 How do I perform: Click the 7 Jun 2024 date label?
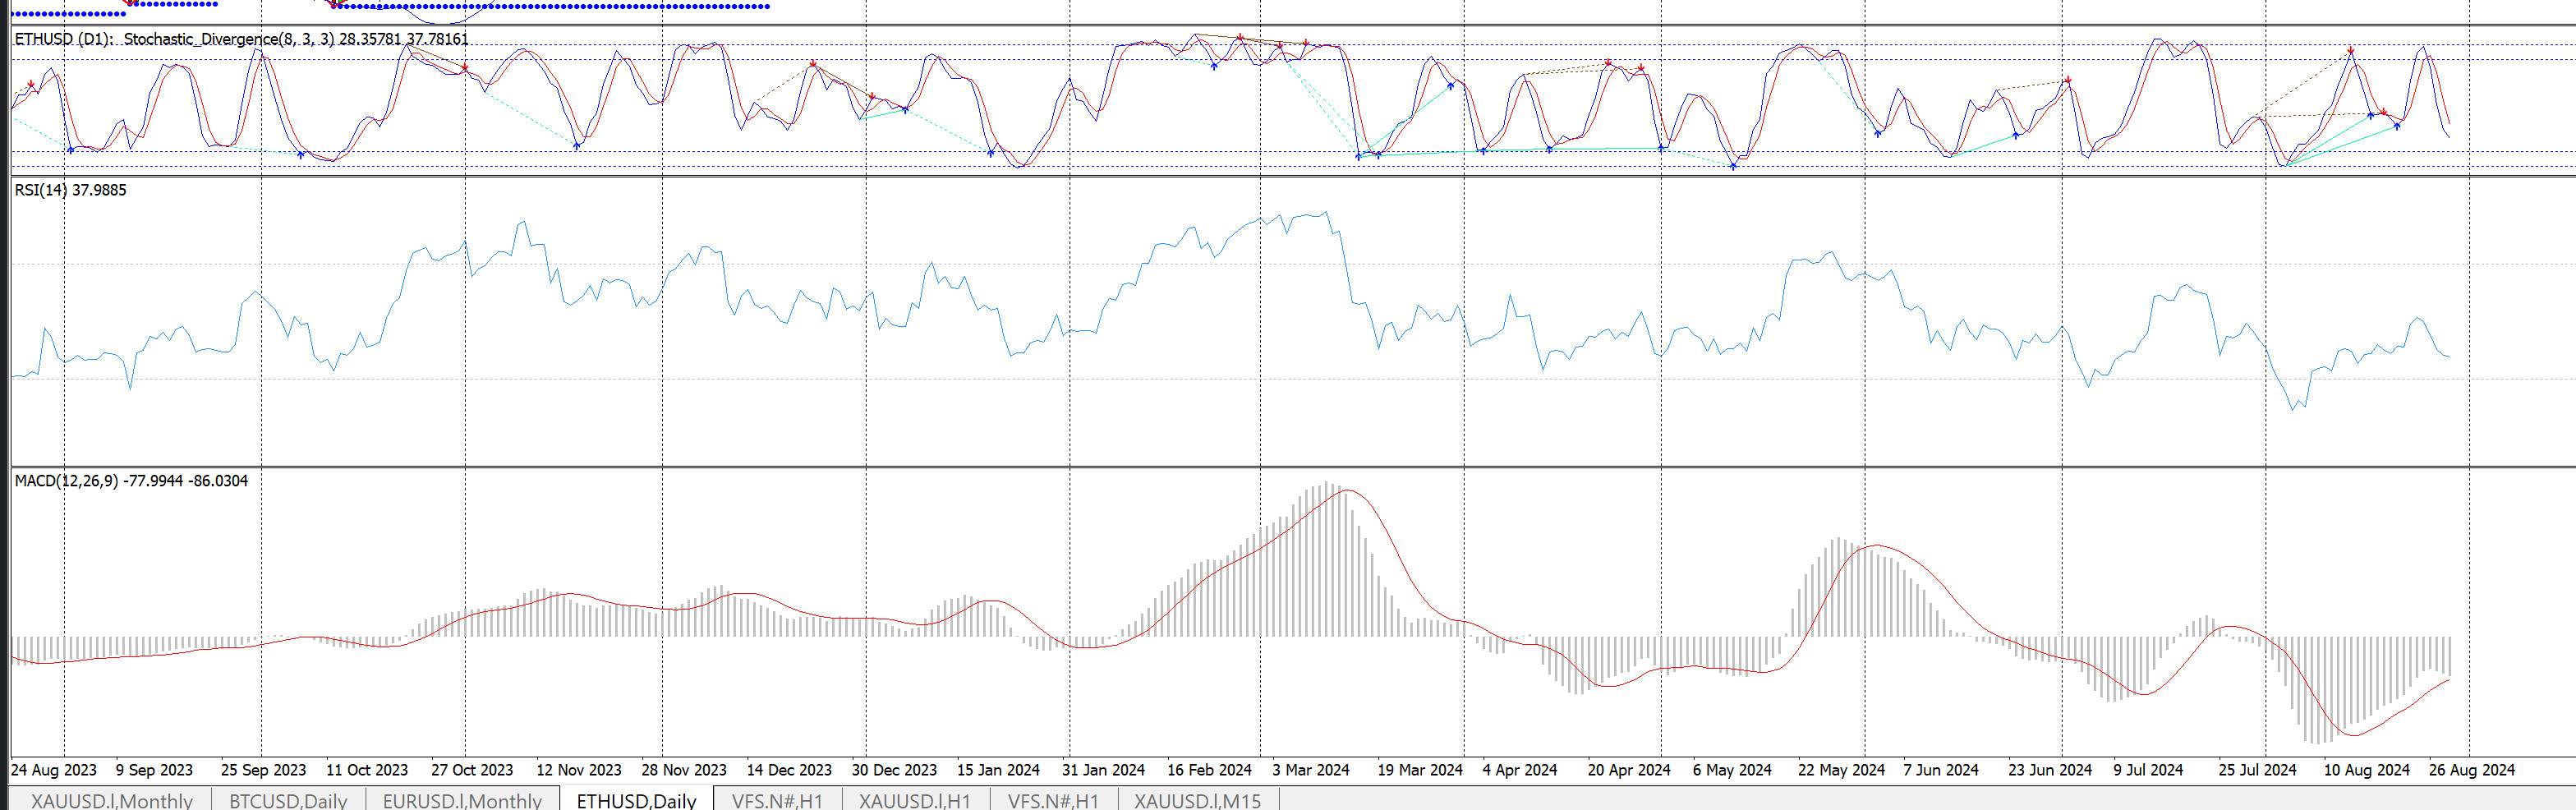pyautogui.click(x=1940, y=770)
